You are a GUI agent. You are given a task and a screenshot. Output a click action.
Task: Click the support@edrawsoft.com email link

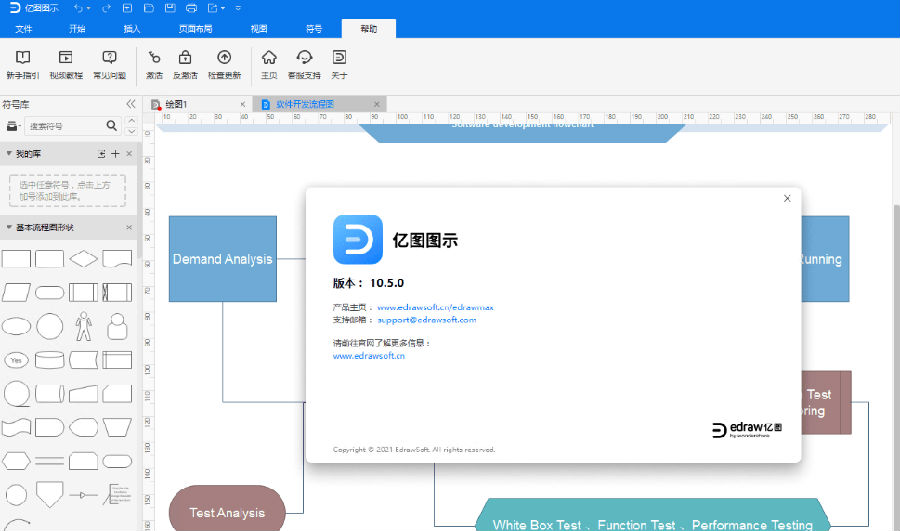coord(426,320)
